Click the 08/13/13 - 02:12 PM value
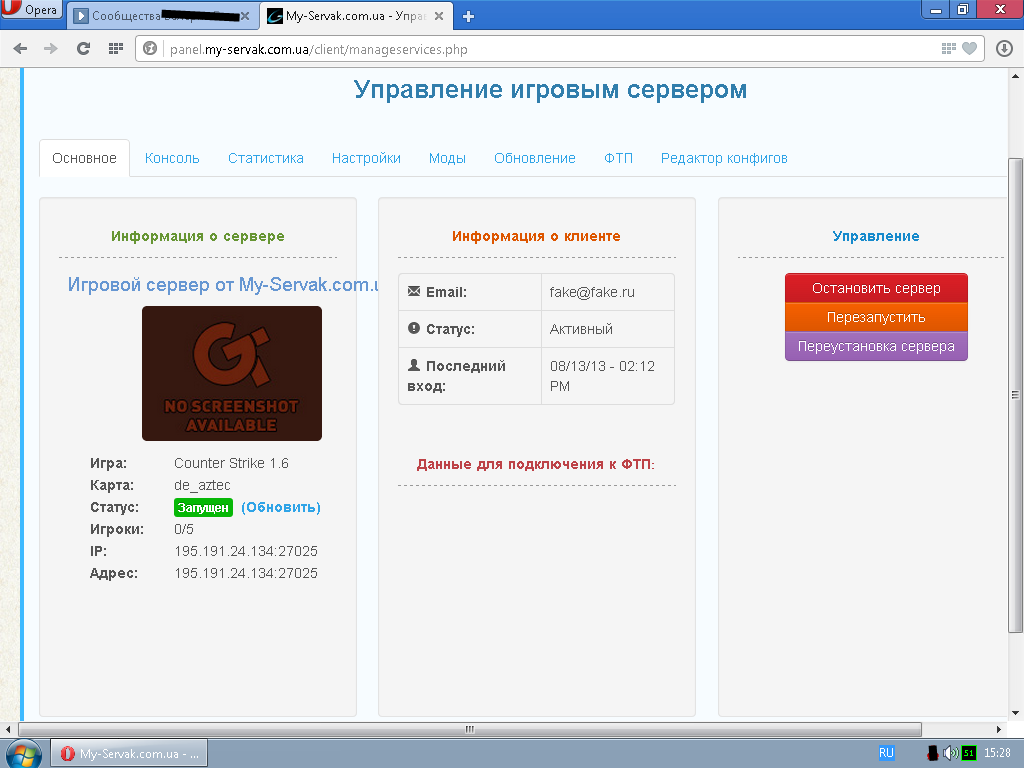This screenshot has height=768, width=1024. point(602,376)
